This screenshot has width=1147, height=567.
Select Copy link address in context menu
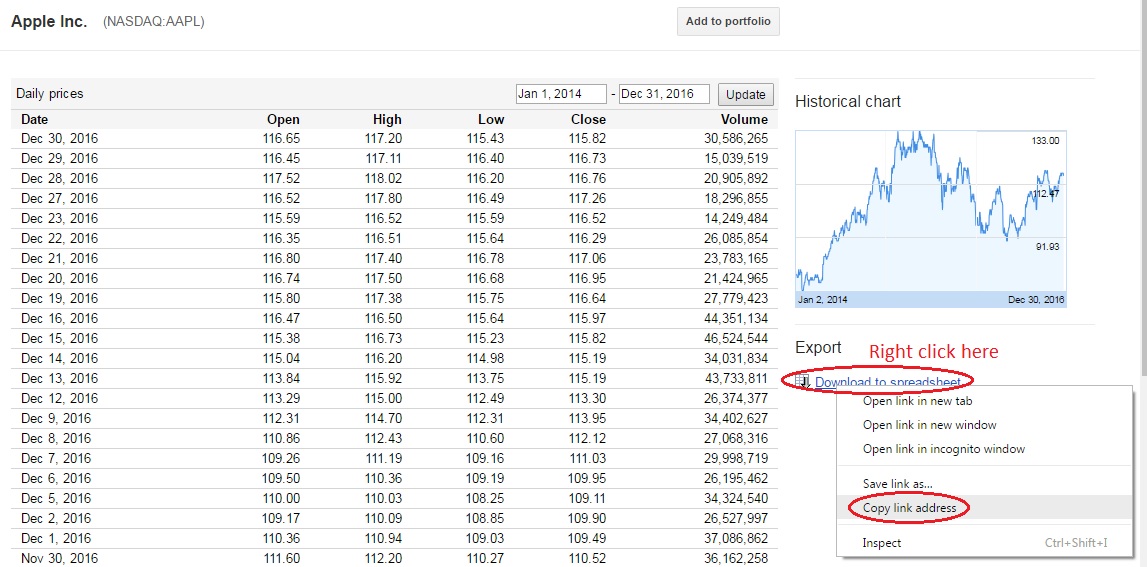coord(909,508)
